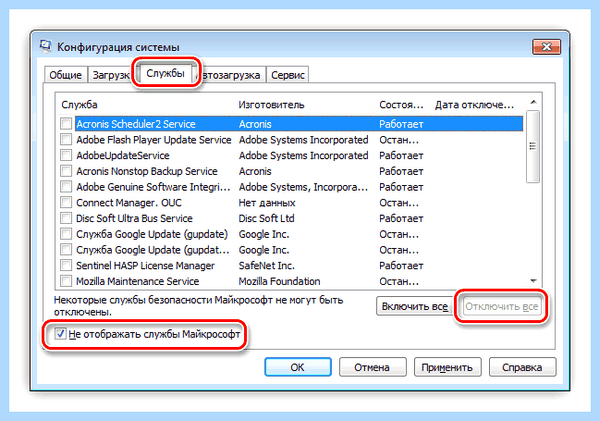This screenshot has height=421, width=600.
Task: Toggle Служба Google Update (gupdate) checkbox
Action: (66, 233)
